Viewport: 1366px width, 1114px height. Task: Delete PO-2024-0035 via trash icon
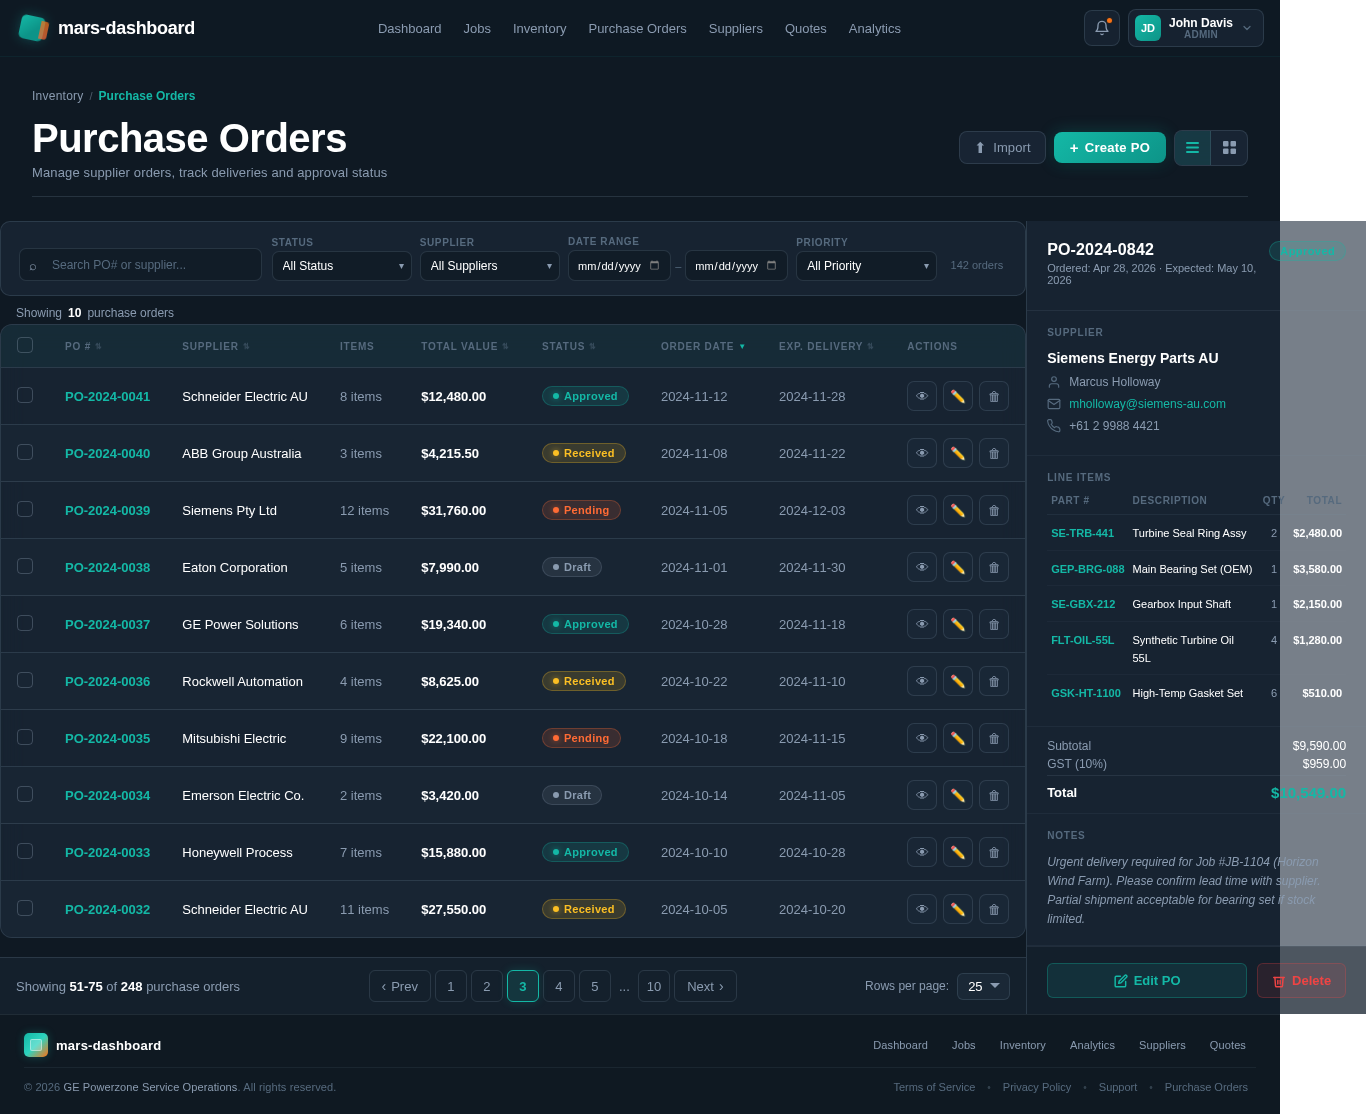pos(994,738)
